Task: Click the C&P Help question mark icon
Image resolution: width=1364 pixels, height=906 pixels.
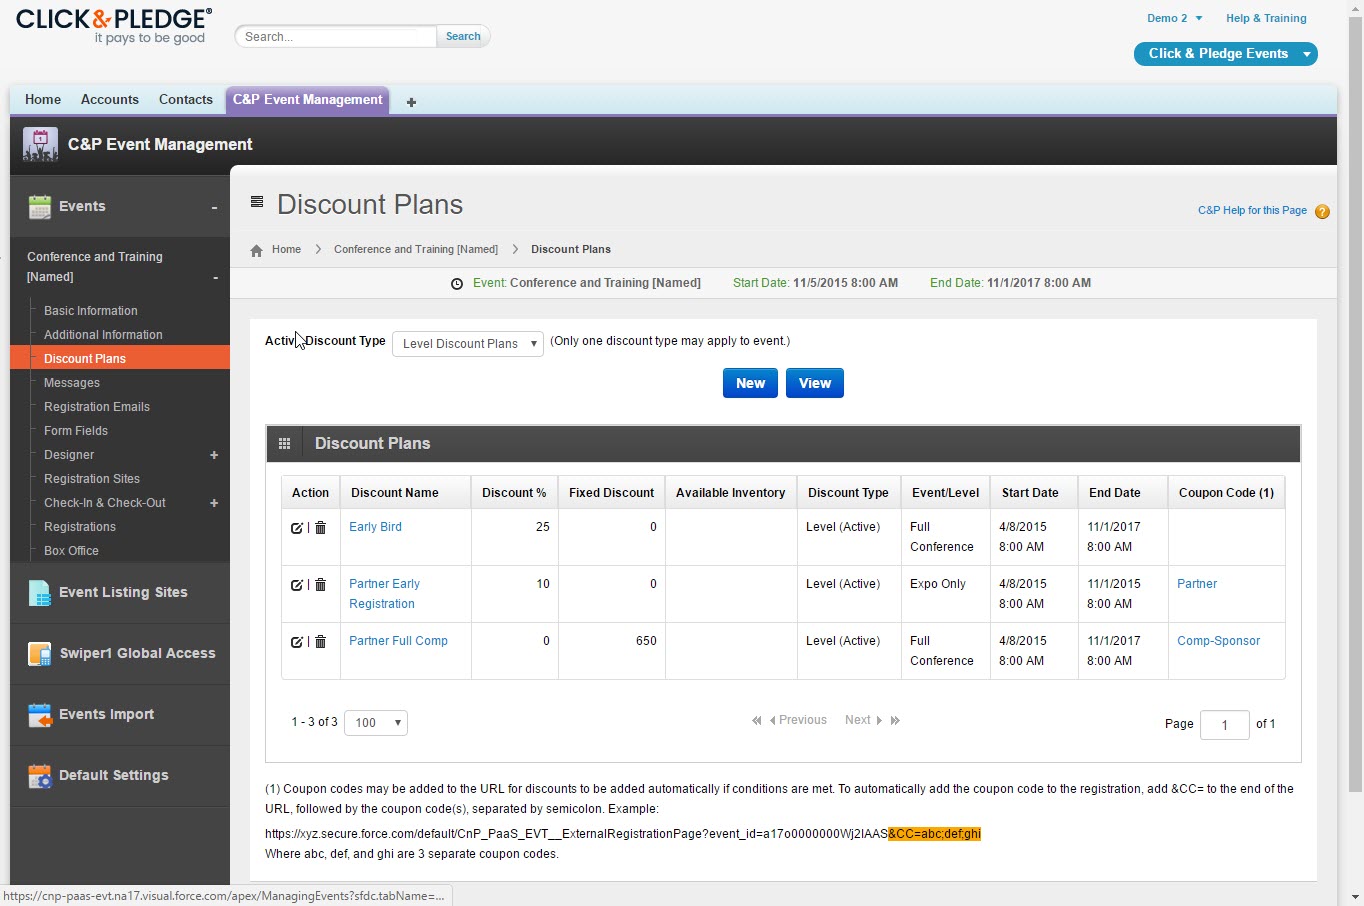Action: click(1322, 211)
